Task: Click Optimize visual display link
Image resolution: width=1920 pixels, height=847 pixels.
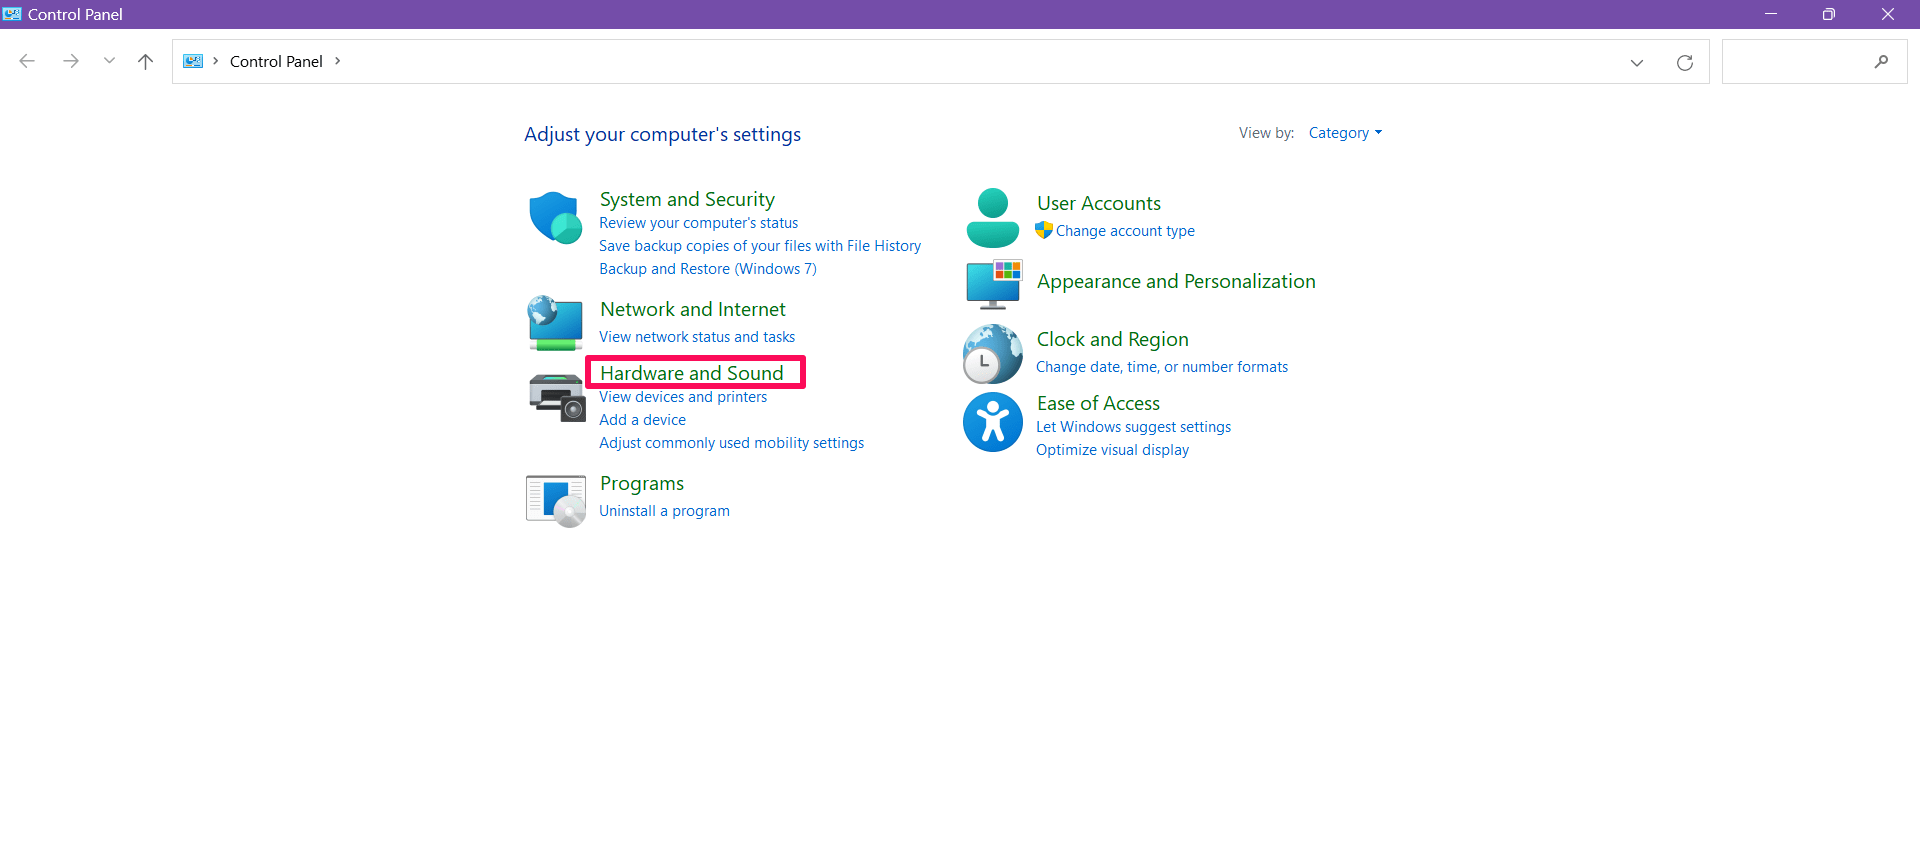Action: coord(1112,450)
